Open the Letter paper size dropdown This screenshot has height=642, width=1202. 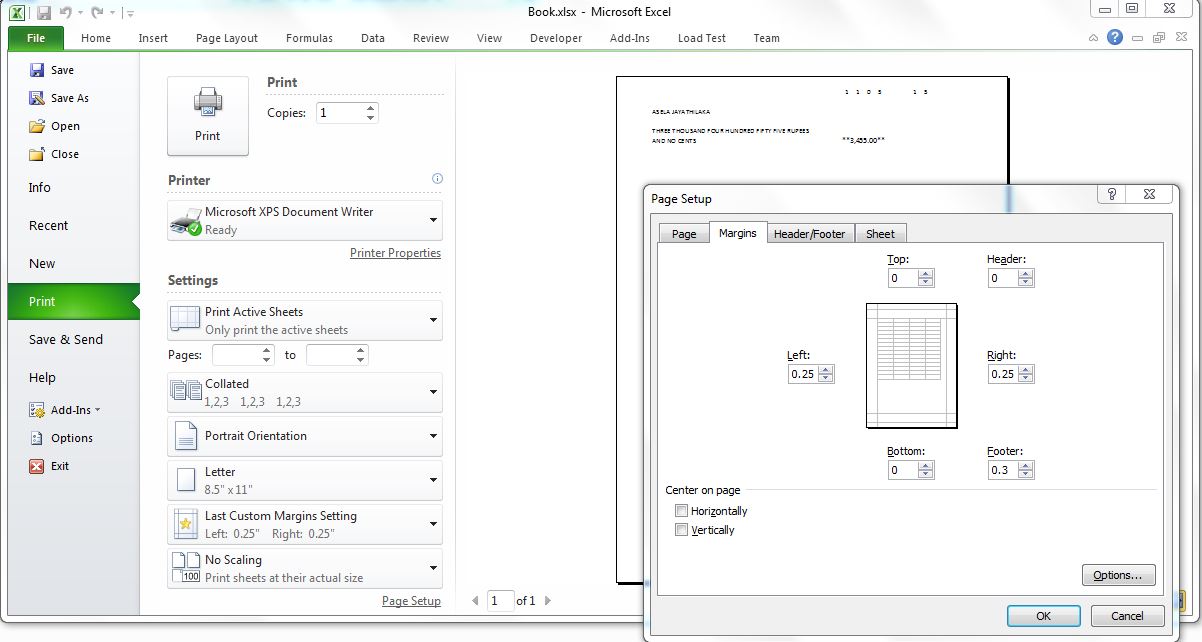click(x=305, y=480)
